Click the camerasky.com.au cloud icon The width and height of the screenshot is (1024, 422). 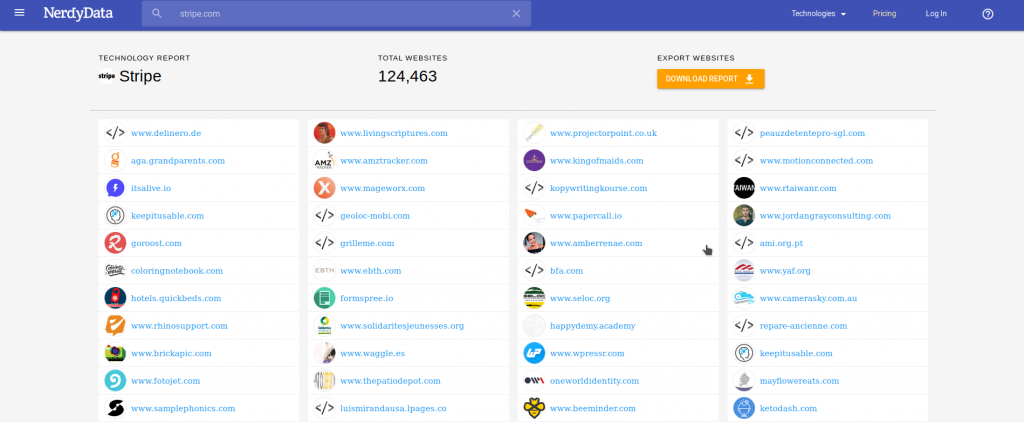(744, 298)
